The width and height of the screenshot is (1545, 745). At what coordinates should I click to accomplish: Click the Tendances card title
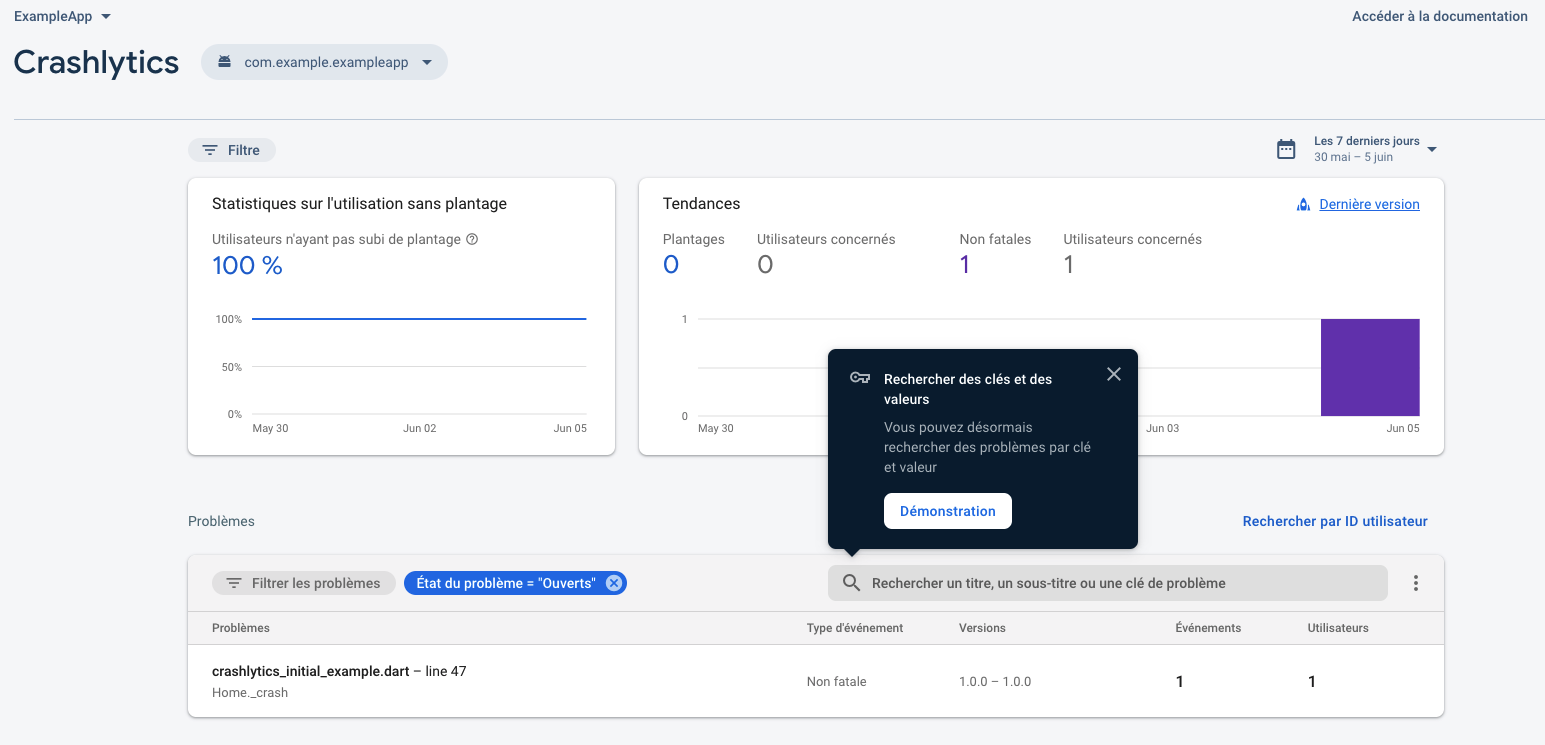[702, 204]
